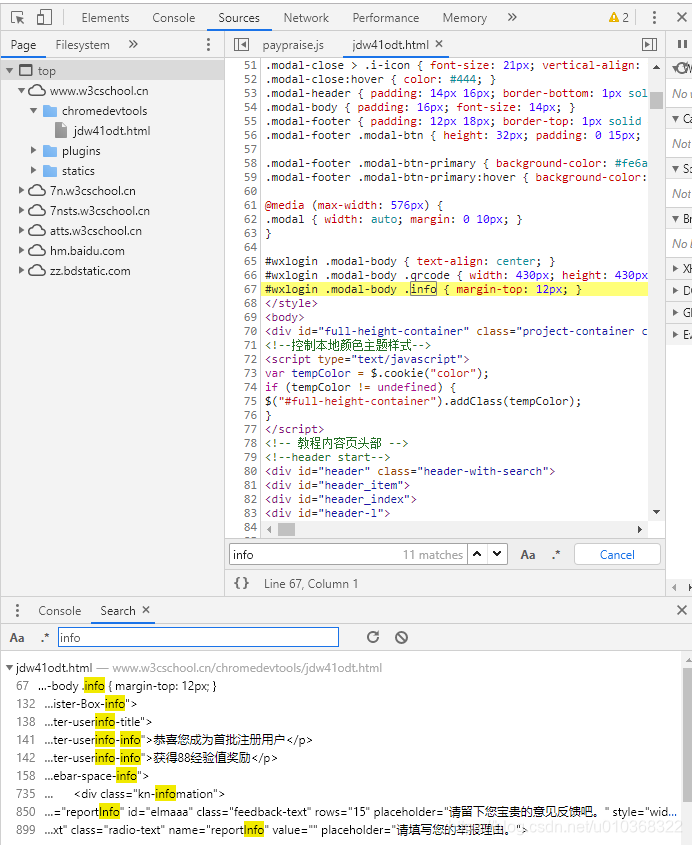692x845 pixels.
Task: Expand 7n.w3cschool.cn domain
Action: click(x=22, y=190)
